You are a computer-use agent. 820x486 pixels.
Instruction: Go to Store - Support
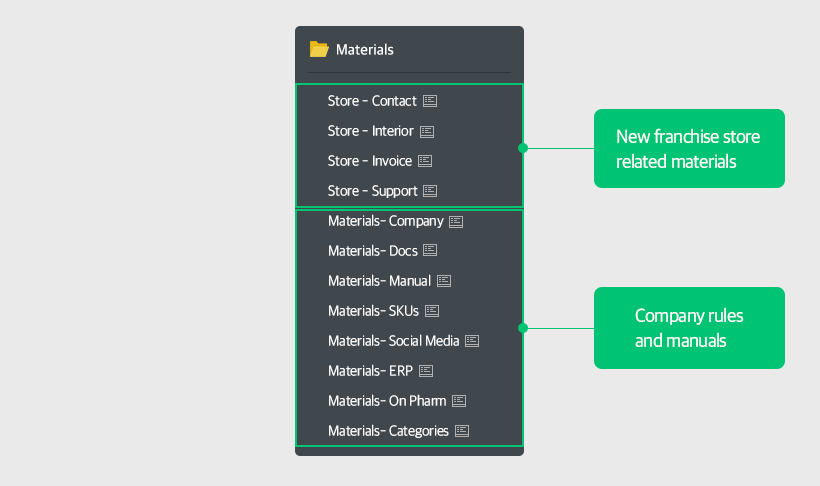click(372, 191)
